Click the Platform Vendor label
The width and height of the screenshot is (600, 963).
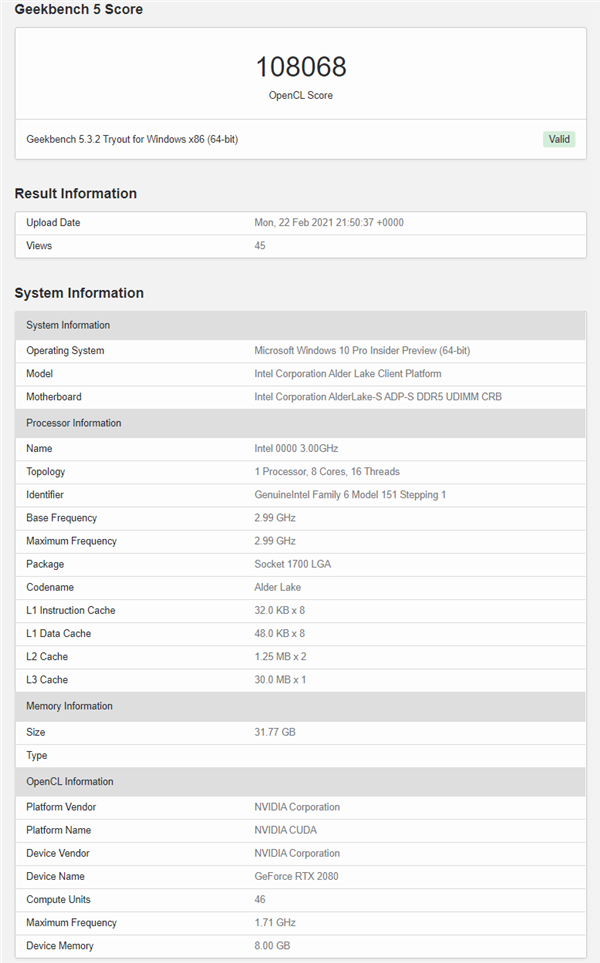(61, 807)
